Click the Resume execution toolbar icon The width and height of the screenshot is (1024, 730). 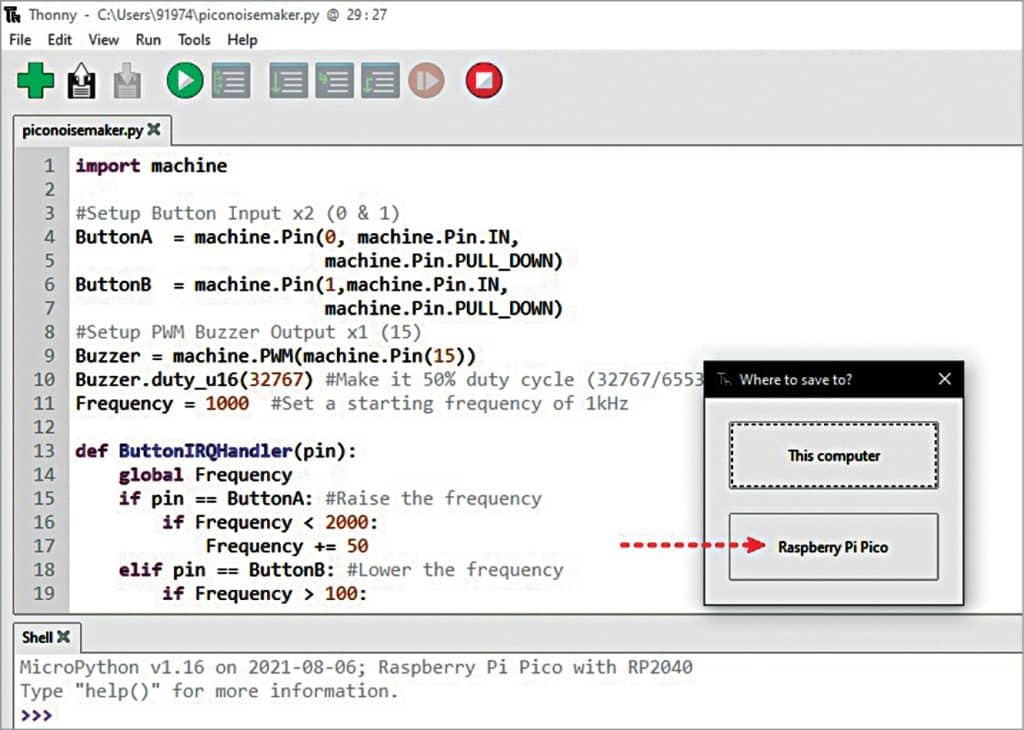(x=426, y=80)
